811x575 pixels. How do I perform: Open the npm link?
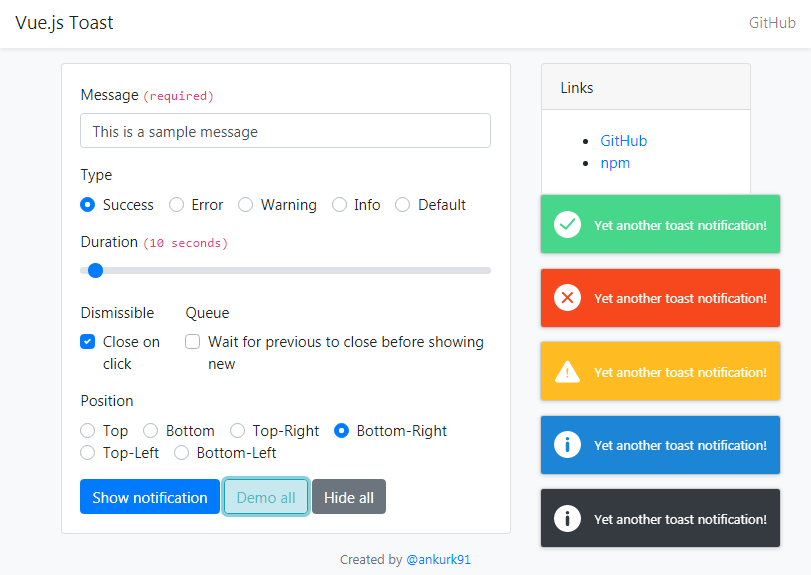click(615, 163)
